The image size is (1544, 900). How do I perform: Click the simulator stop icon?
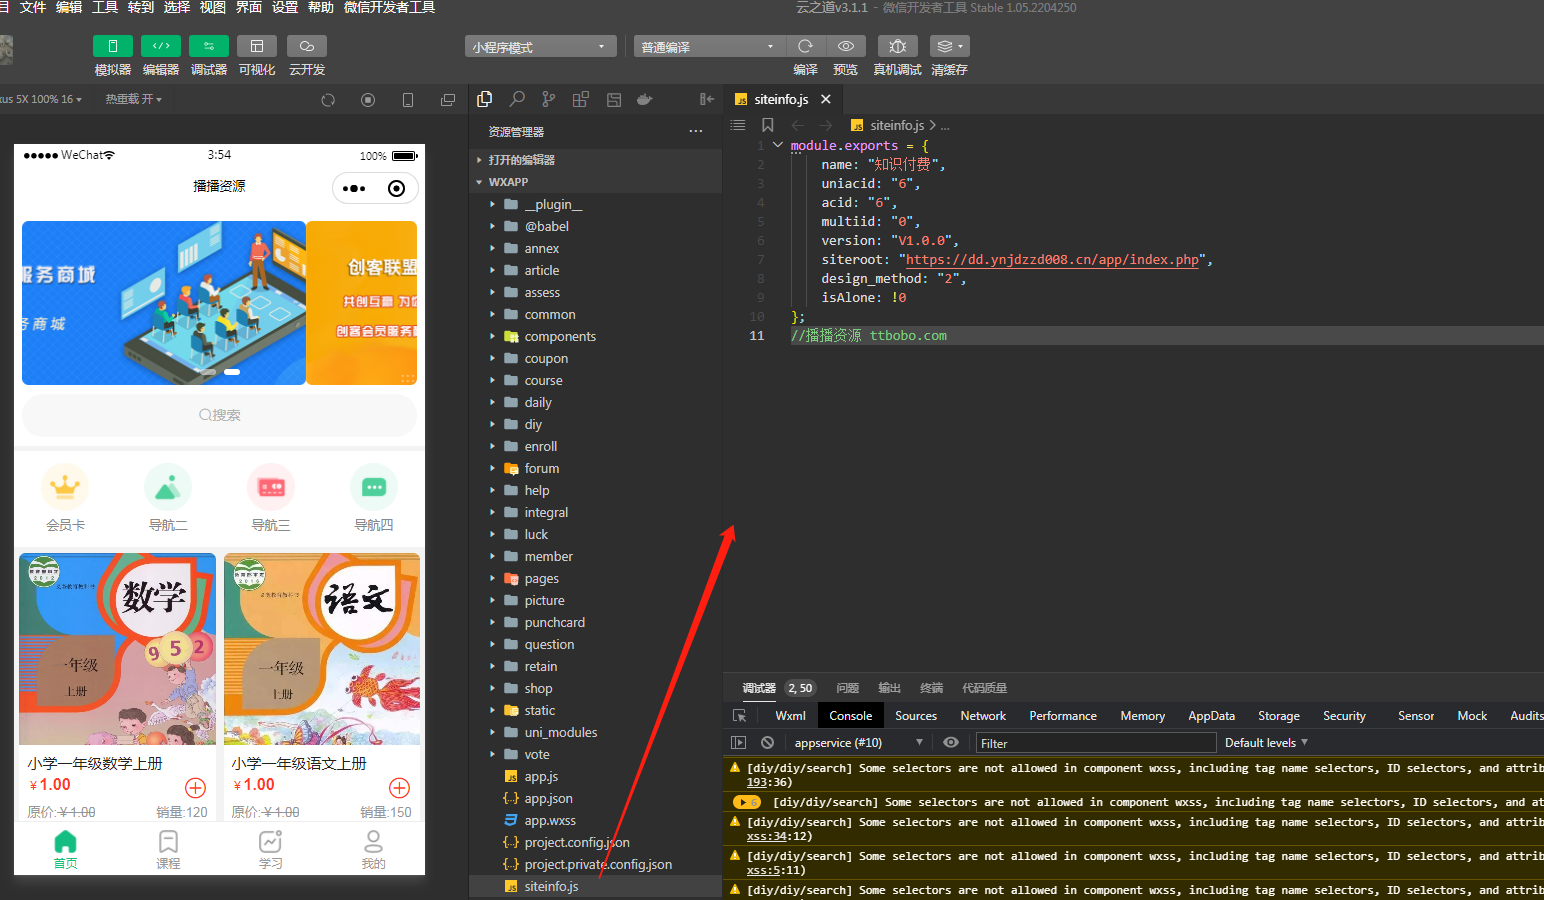coord(368,100)
